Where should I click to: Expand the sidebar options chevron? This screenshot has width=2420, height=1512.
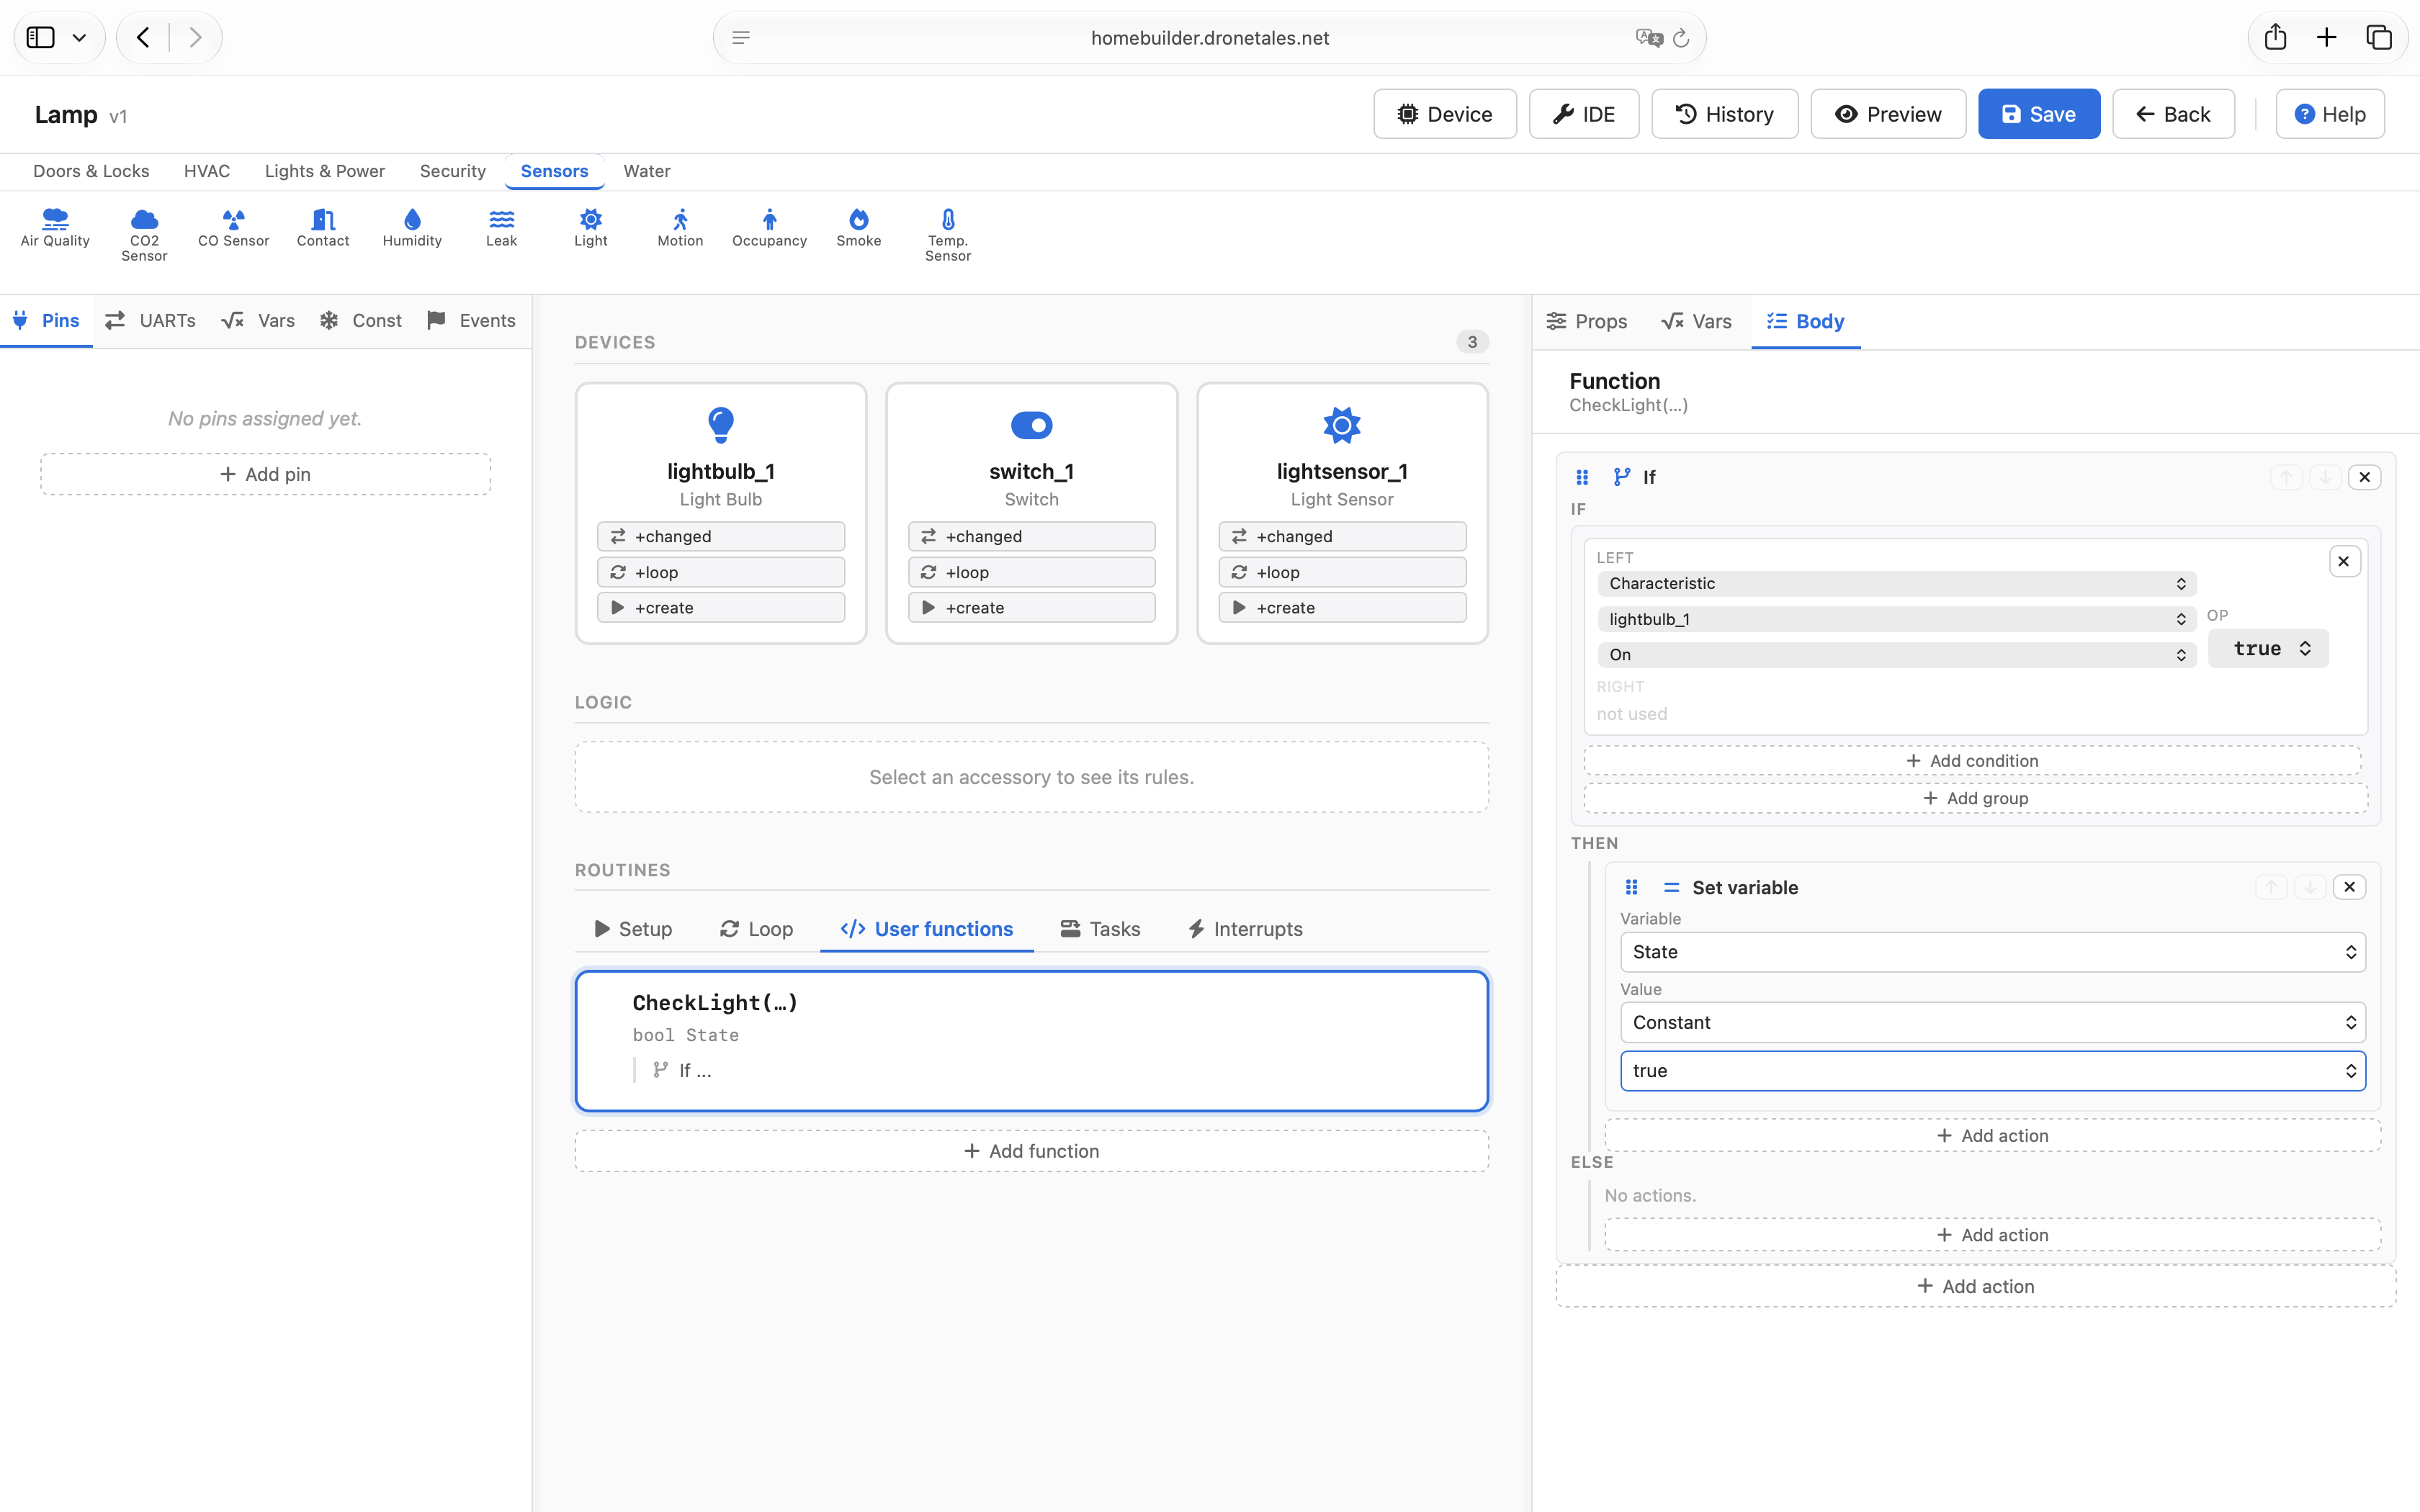coord(79,37)
